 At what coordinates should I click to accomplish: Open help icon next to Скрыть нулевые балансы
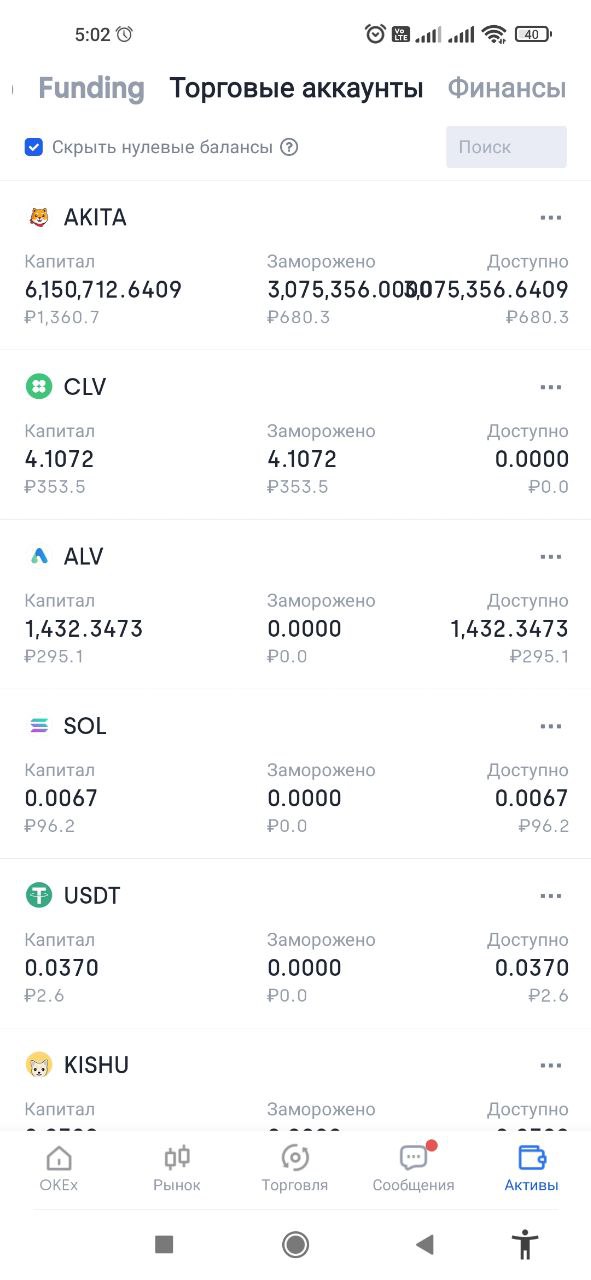pos(289,147)
